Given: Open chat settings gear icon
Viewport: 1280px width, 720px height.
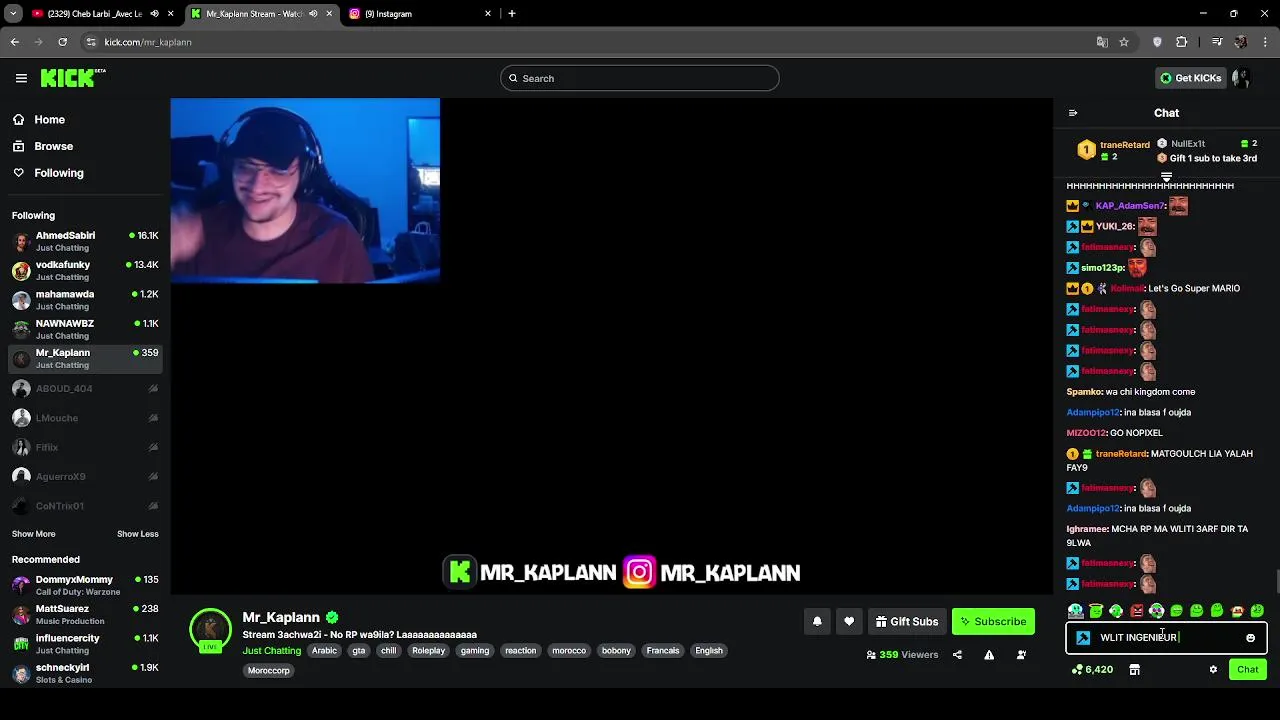Looking at the screenshot, I should 1213,670.
